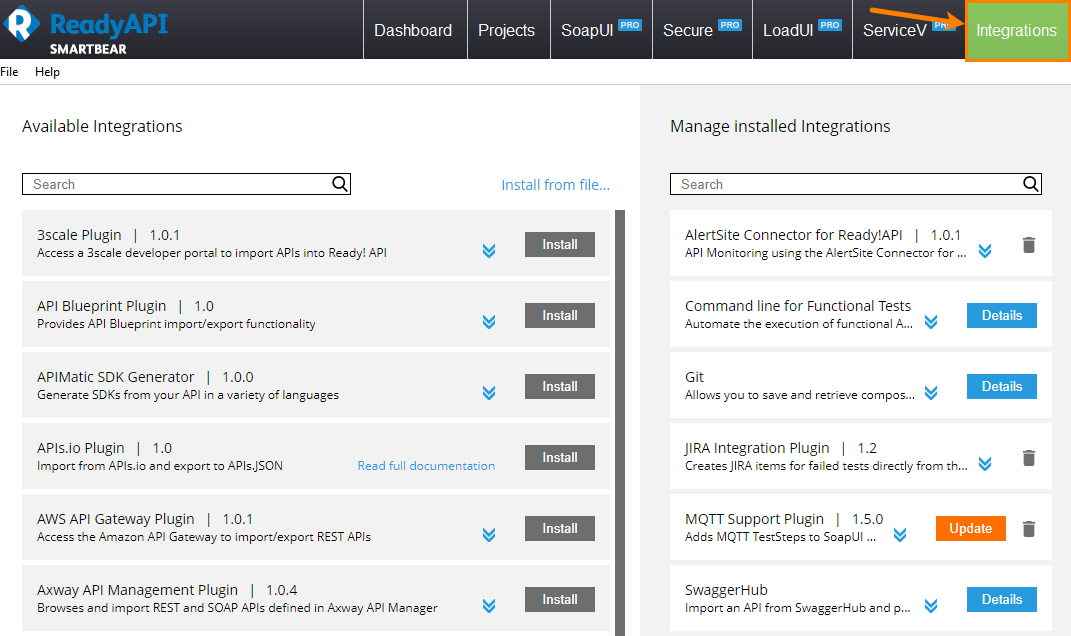This screenshot has height=636, width=1071.
Task: Click the search magnifier in Manage installed Integrations
Action: (1031, 184)
